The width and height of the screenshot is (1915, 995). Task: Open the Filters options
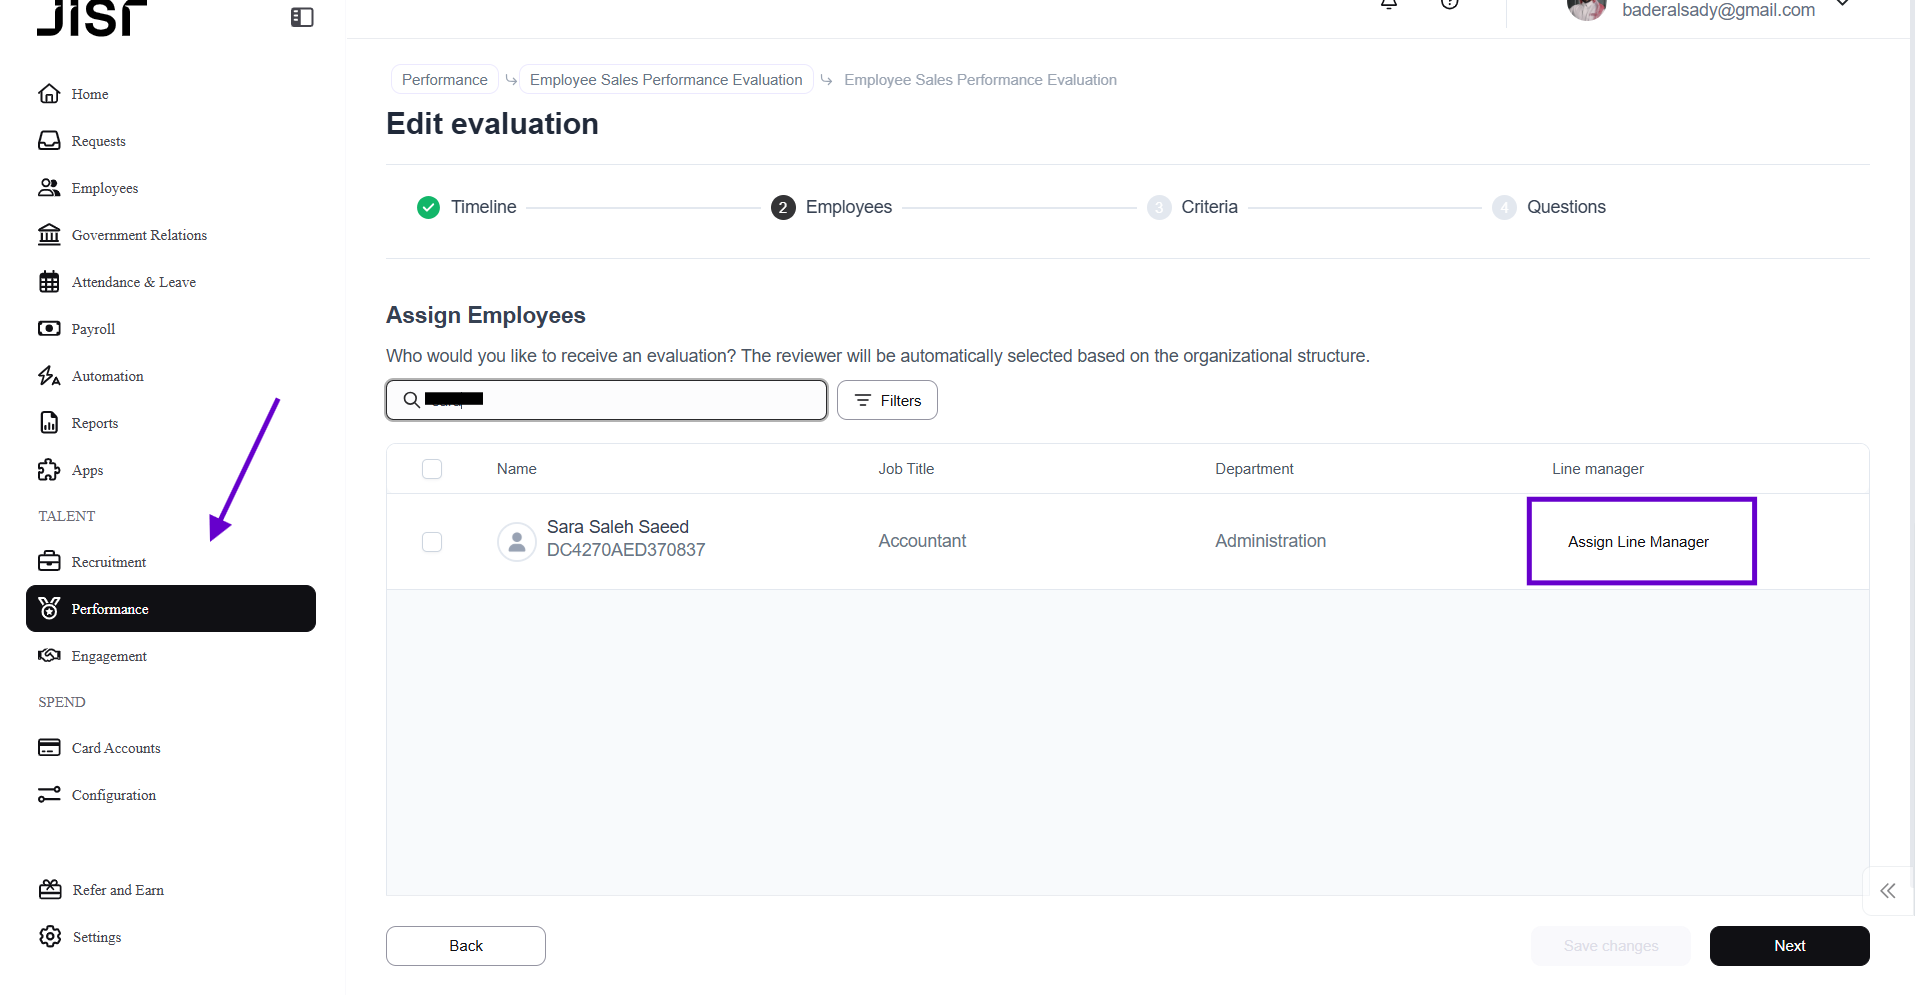pyautogui.click(x=887, y=400)
